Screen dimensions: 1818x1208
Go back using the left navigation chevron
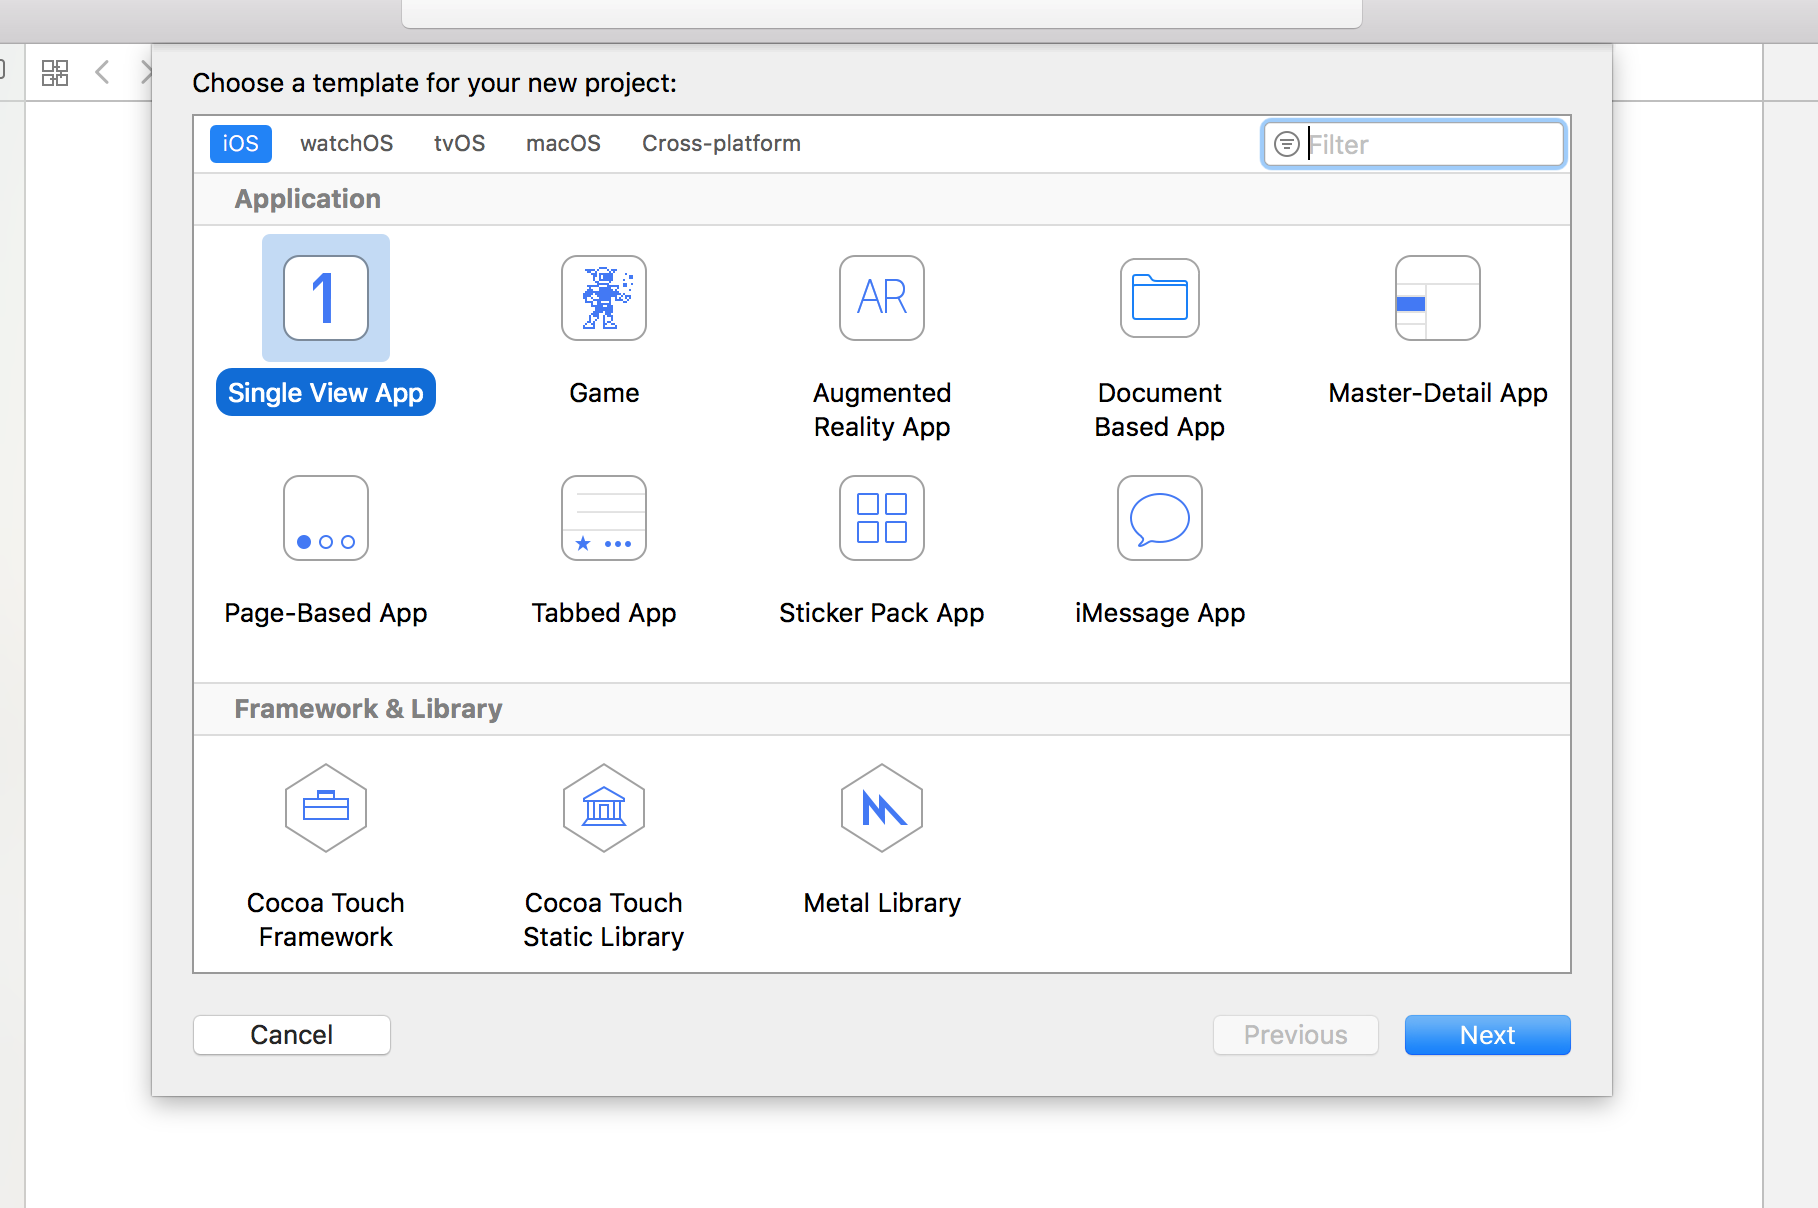102,71
